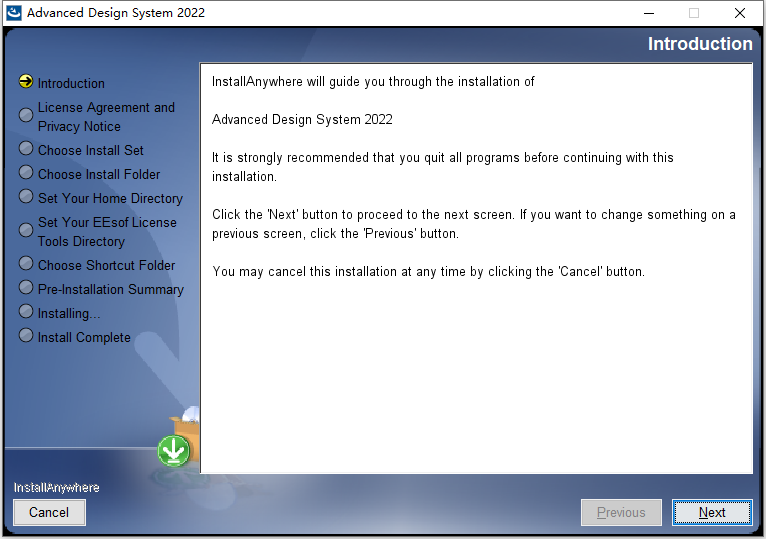The width and height of the screenshot is (766, 539).
Task: Click the 'InstallAnywhere will guide you' sentence
Action: 373,81
